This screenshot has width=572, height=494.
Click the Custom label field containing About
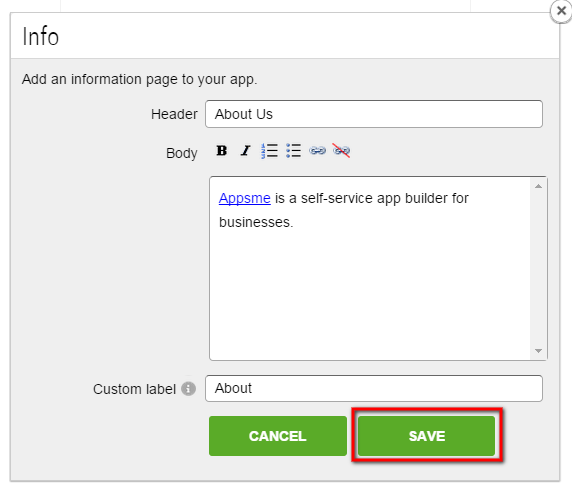pyautogui.click(x=374, y=389)
